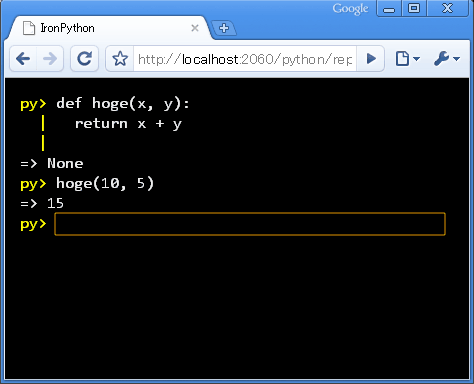Viewport: 474px width, 384px height.
Task: Minimize the Chrome window
Action: (x=389, y=8)
